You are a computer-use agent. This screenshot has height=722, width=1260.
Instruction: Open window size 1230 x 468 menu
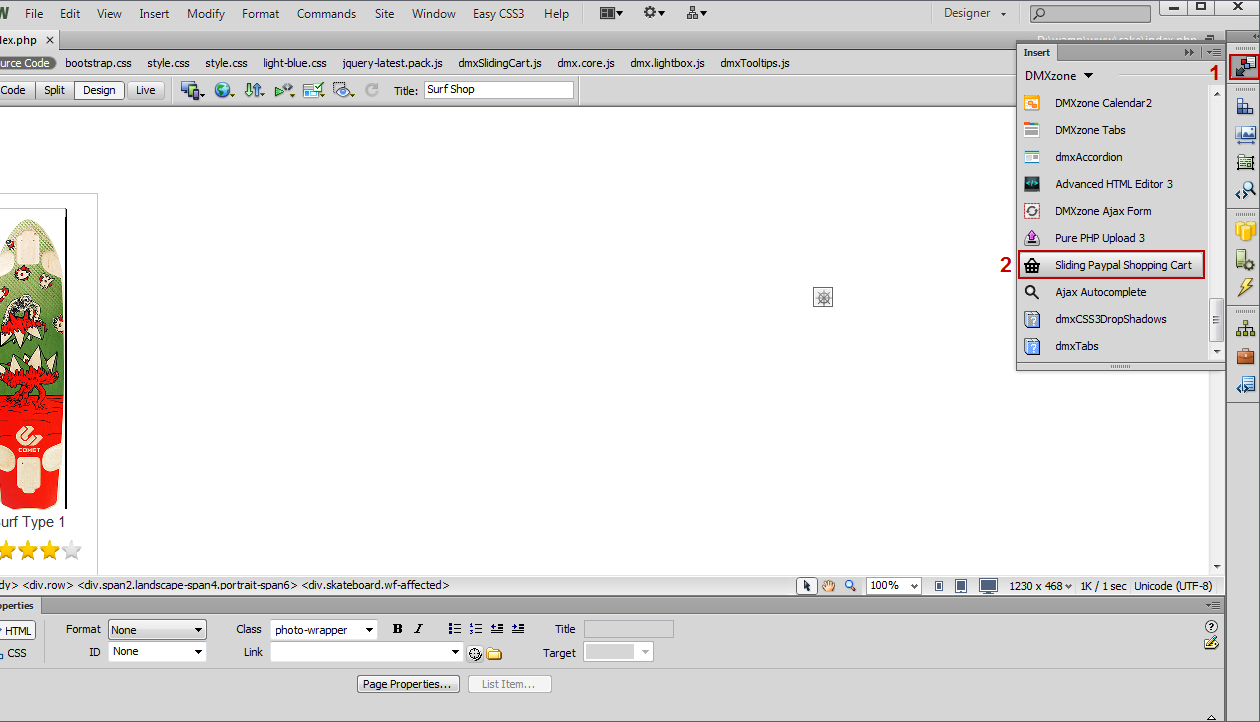tap(1041, 586)
